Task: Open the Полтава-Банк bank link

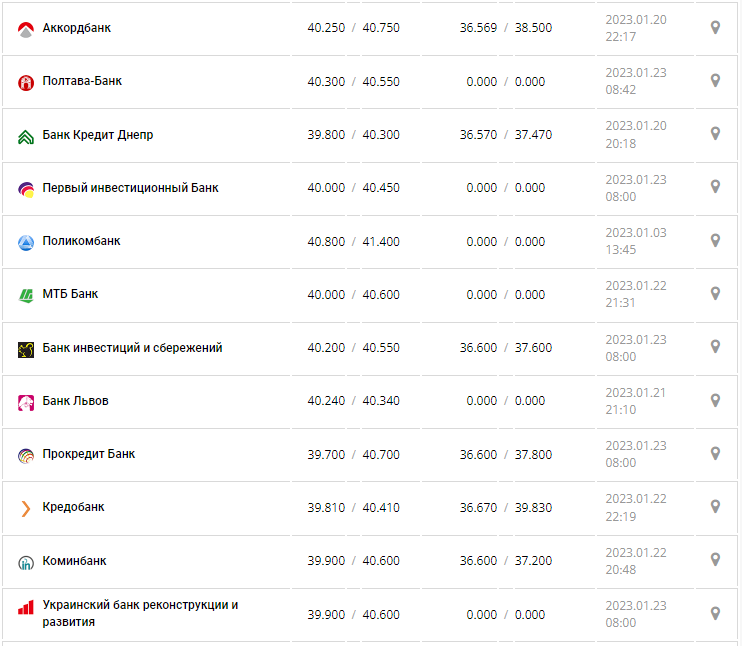Action: pyautogui.click(x=82, y=81)
